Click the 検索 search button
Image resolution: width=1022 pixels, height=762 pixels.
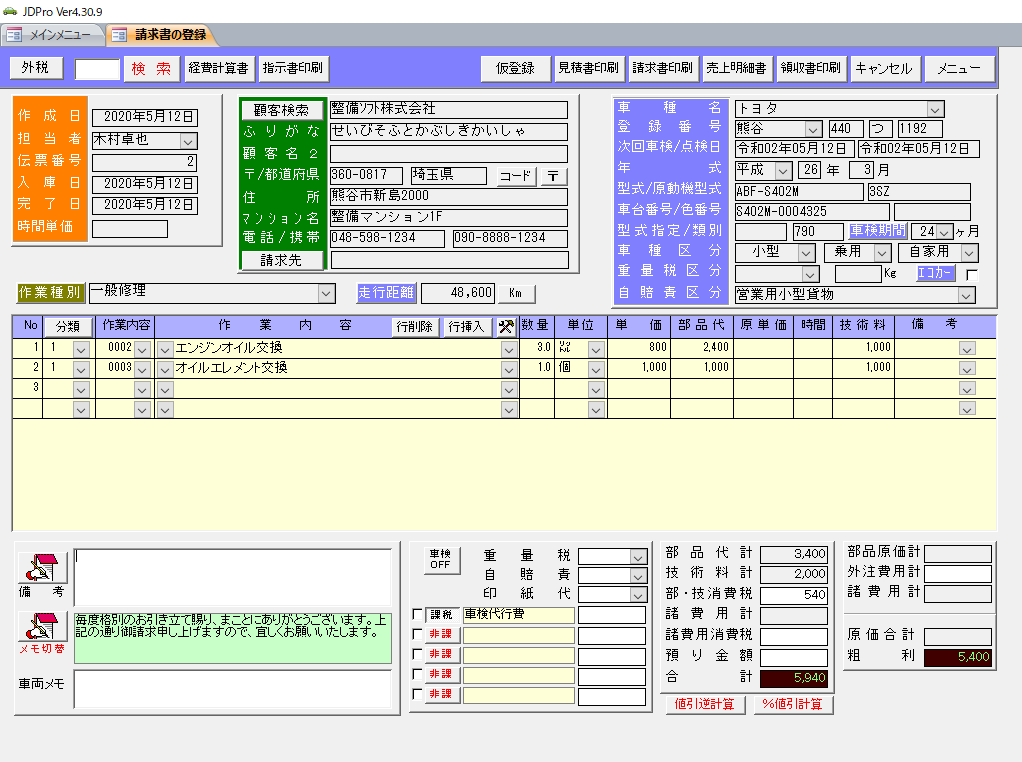tap(151, 68)
